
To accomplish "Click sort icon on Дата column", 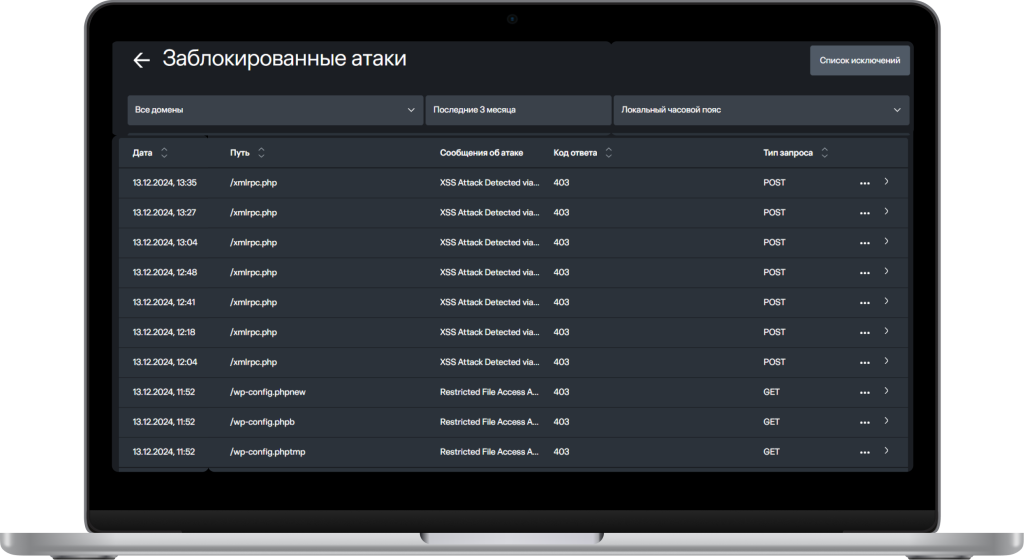I will [165, 153].
